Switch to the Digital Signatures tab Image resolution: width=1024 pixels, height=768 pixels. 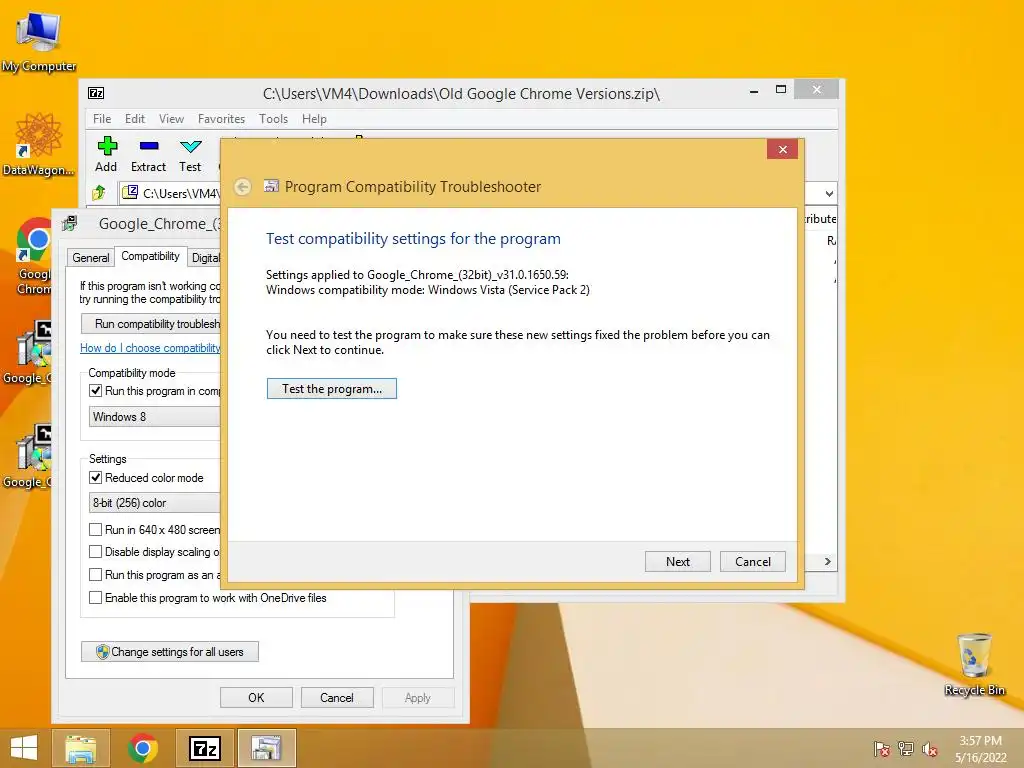tap(204, 258)
